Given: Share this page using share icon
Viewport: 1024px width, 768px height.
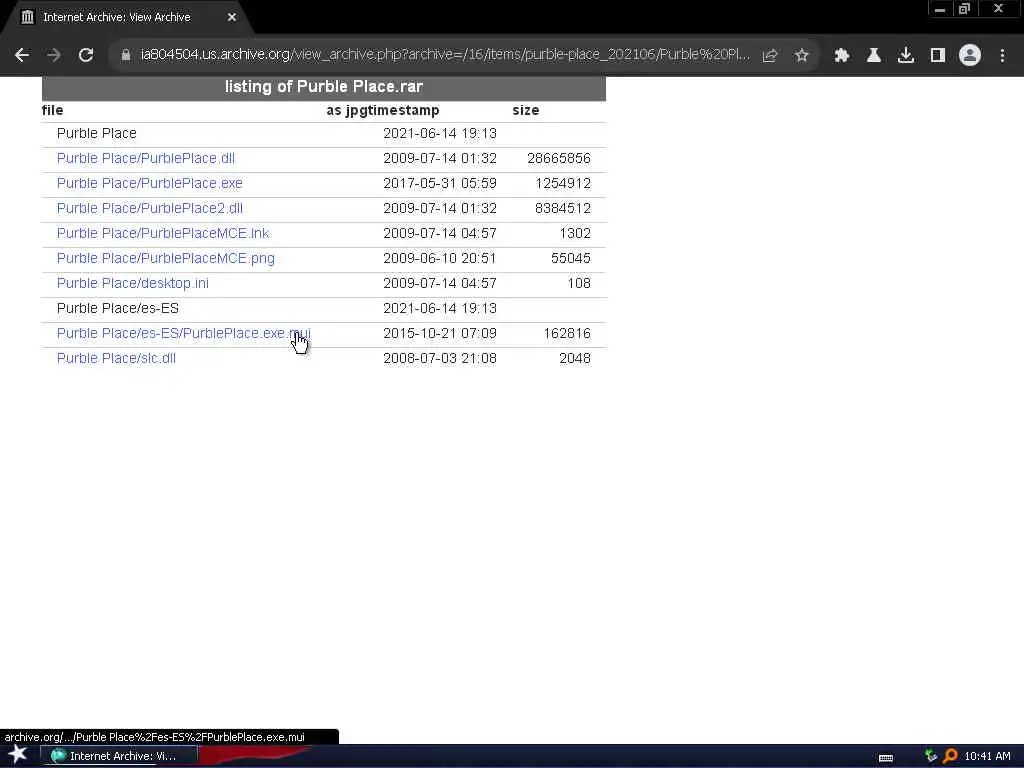Looking at the screenshot, I should coord(769,56).
